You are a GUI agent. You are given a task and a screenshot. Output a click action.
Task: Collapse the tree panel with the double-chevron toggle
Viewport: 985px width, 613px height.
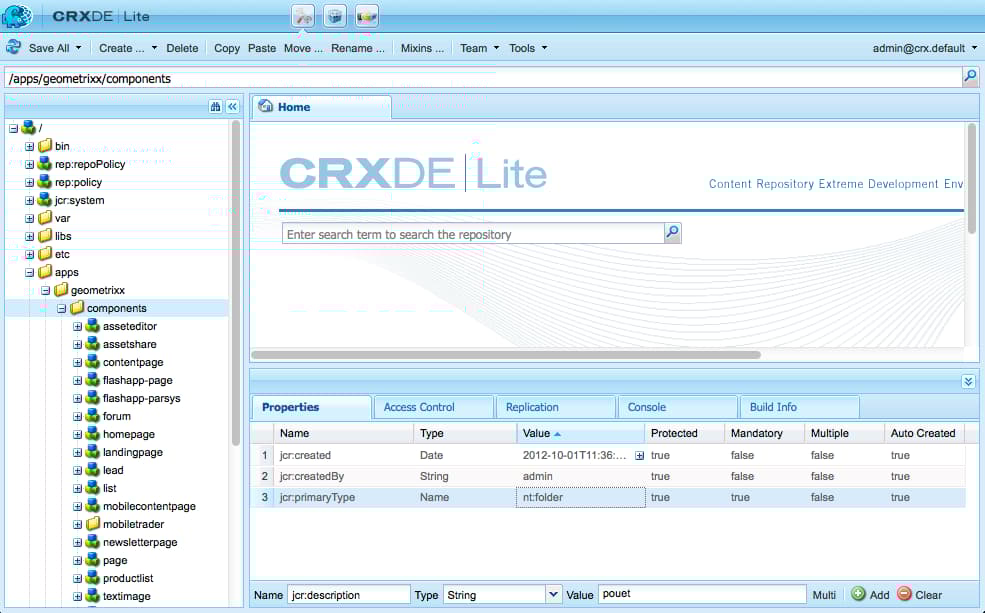[232, 106]
